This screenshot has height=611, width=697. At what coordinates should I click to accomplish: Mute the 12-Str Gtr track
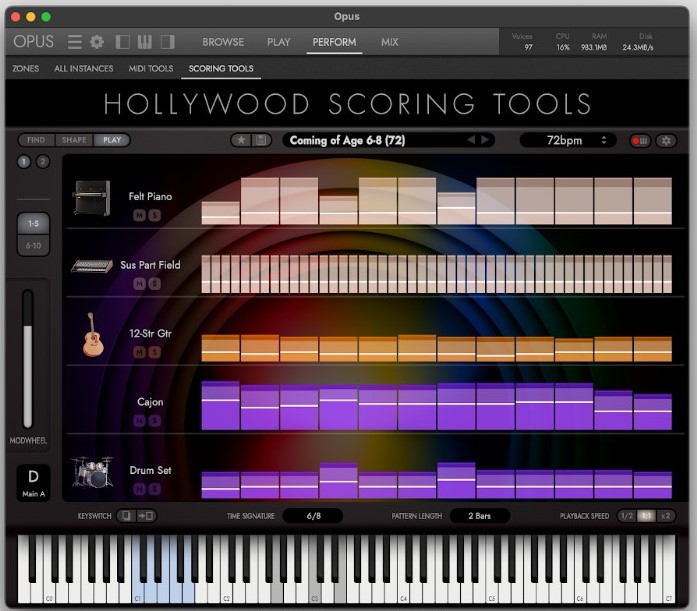(140, 352)
